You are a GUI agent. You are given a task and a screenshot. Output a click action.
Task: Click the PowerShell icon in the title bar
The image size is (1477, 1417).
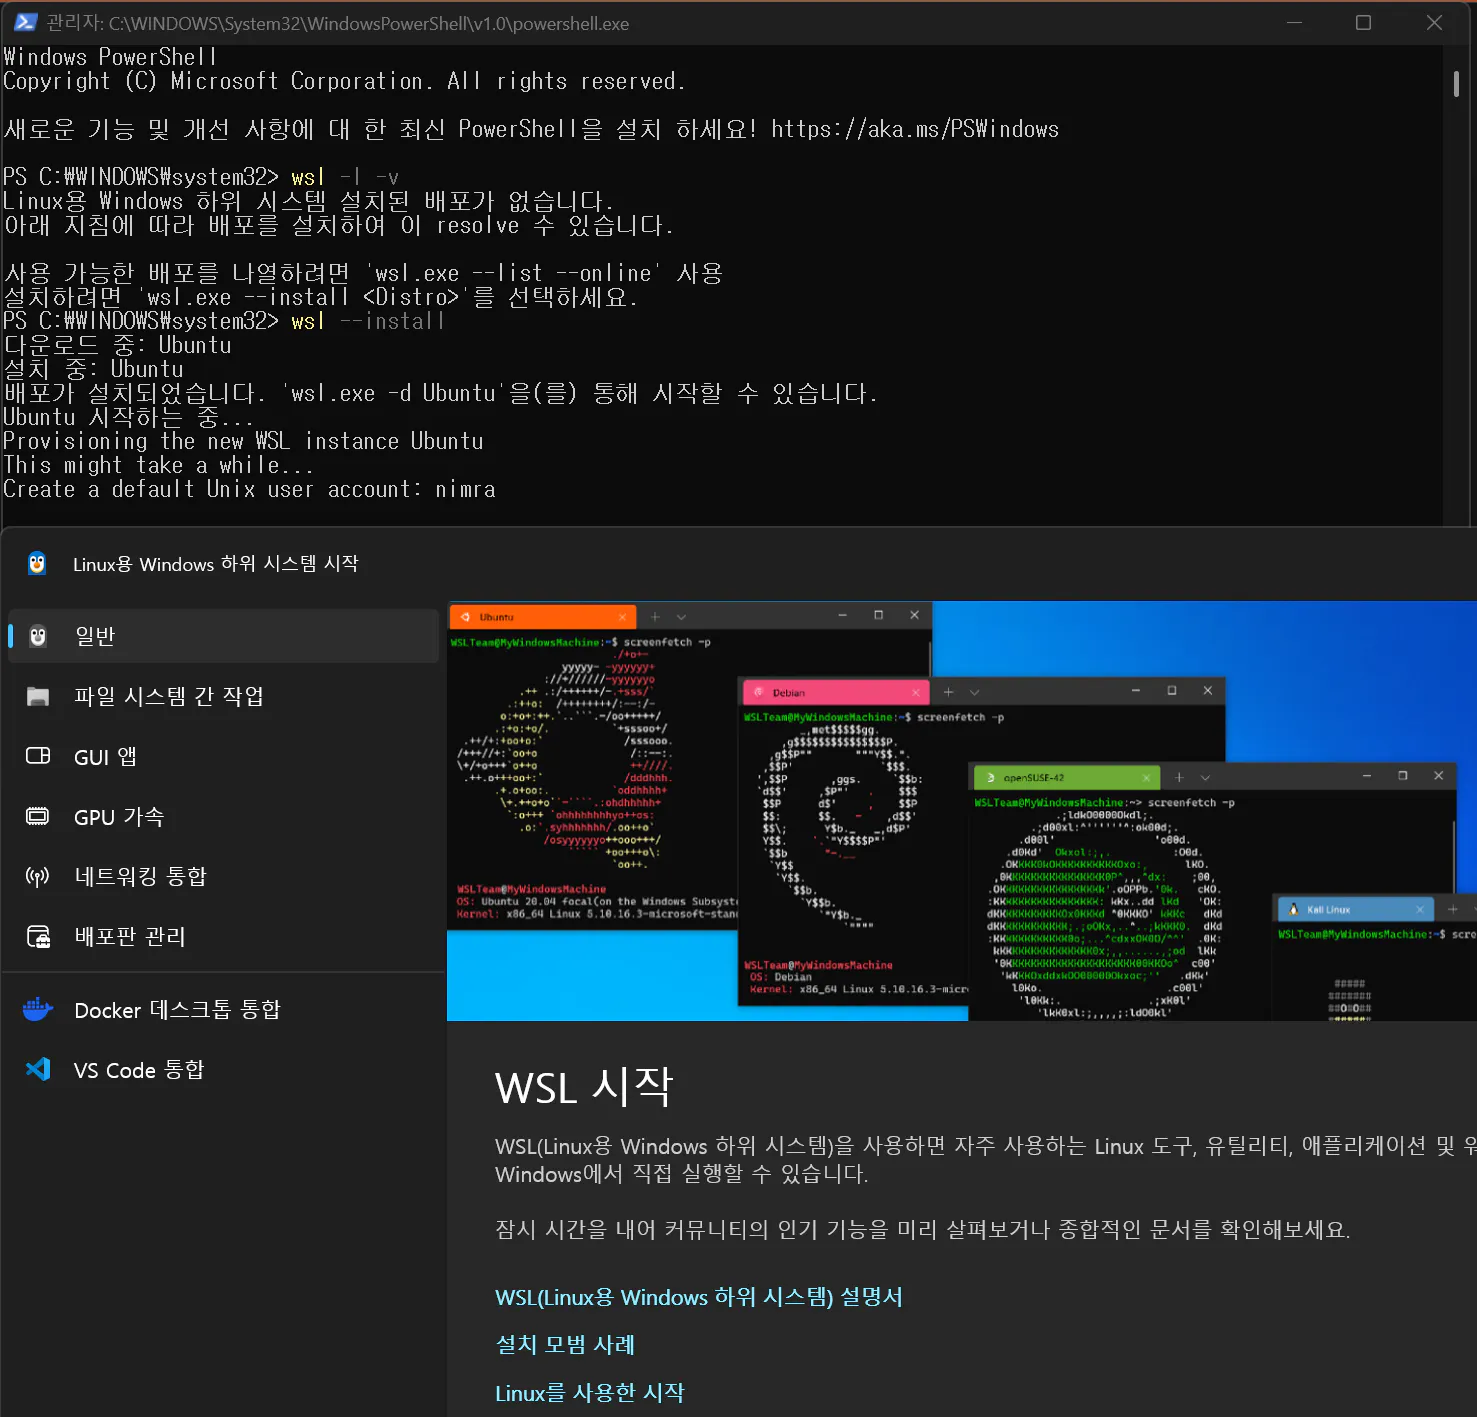point(24,22)
